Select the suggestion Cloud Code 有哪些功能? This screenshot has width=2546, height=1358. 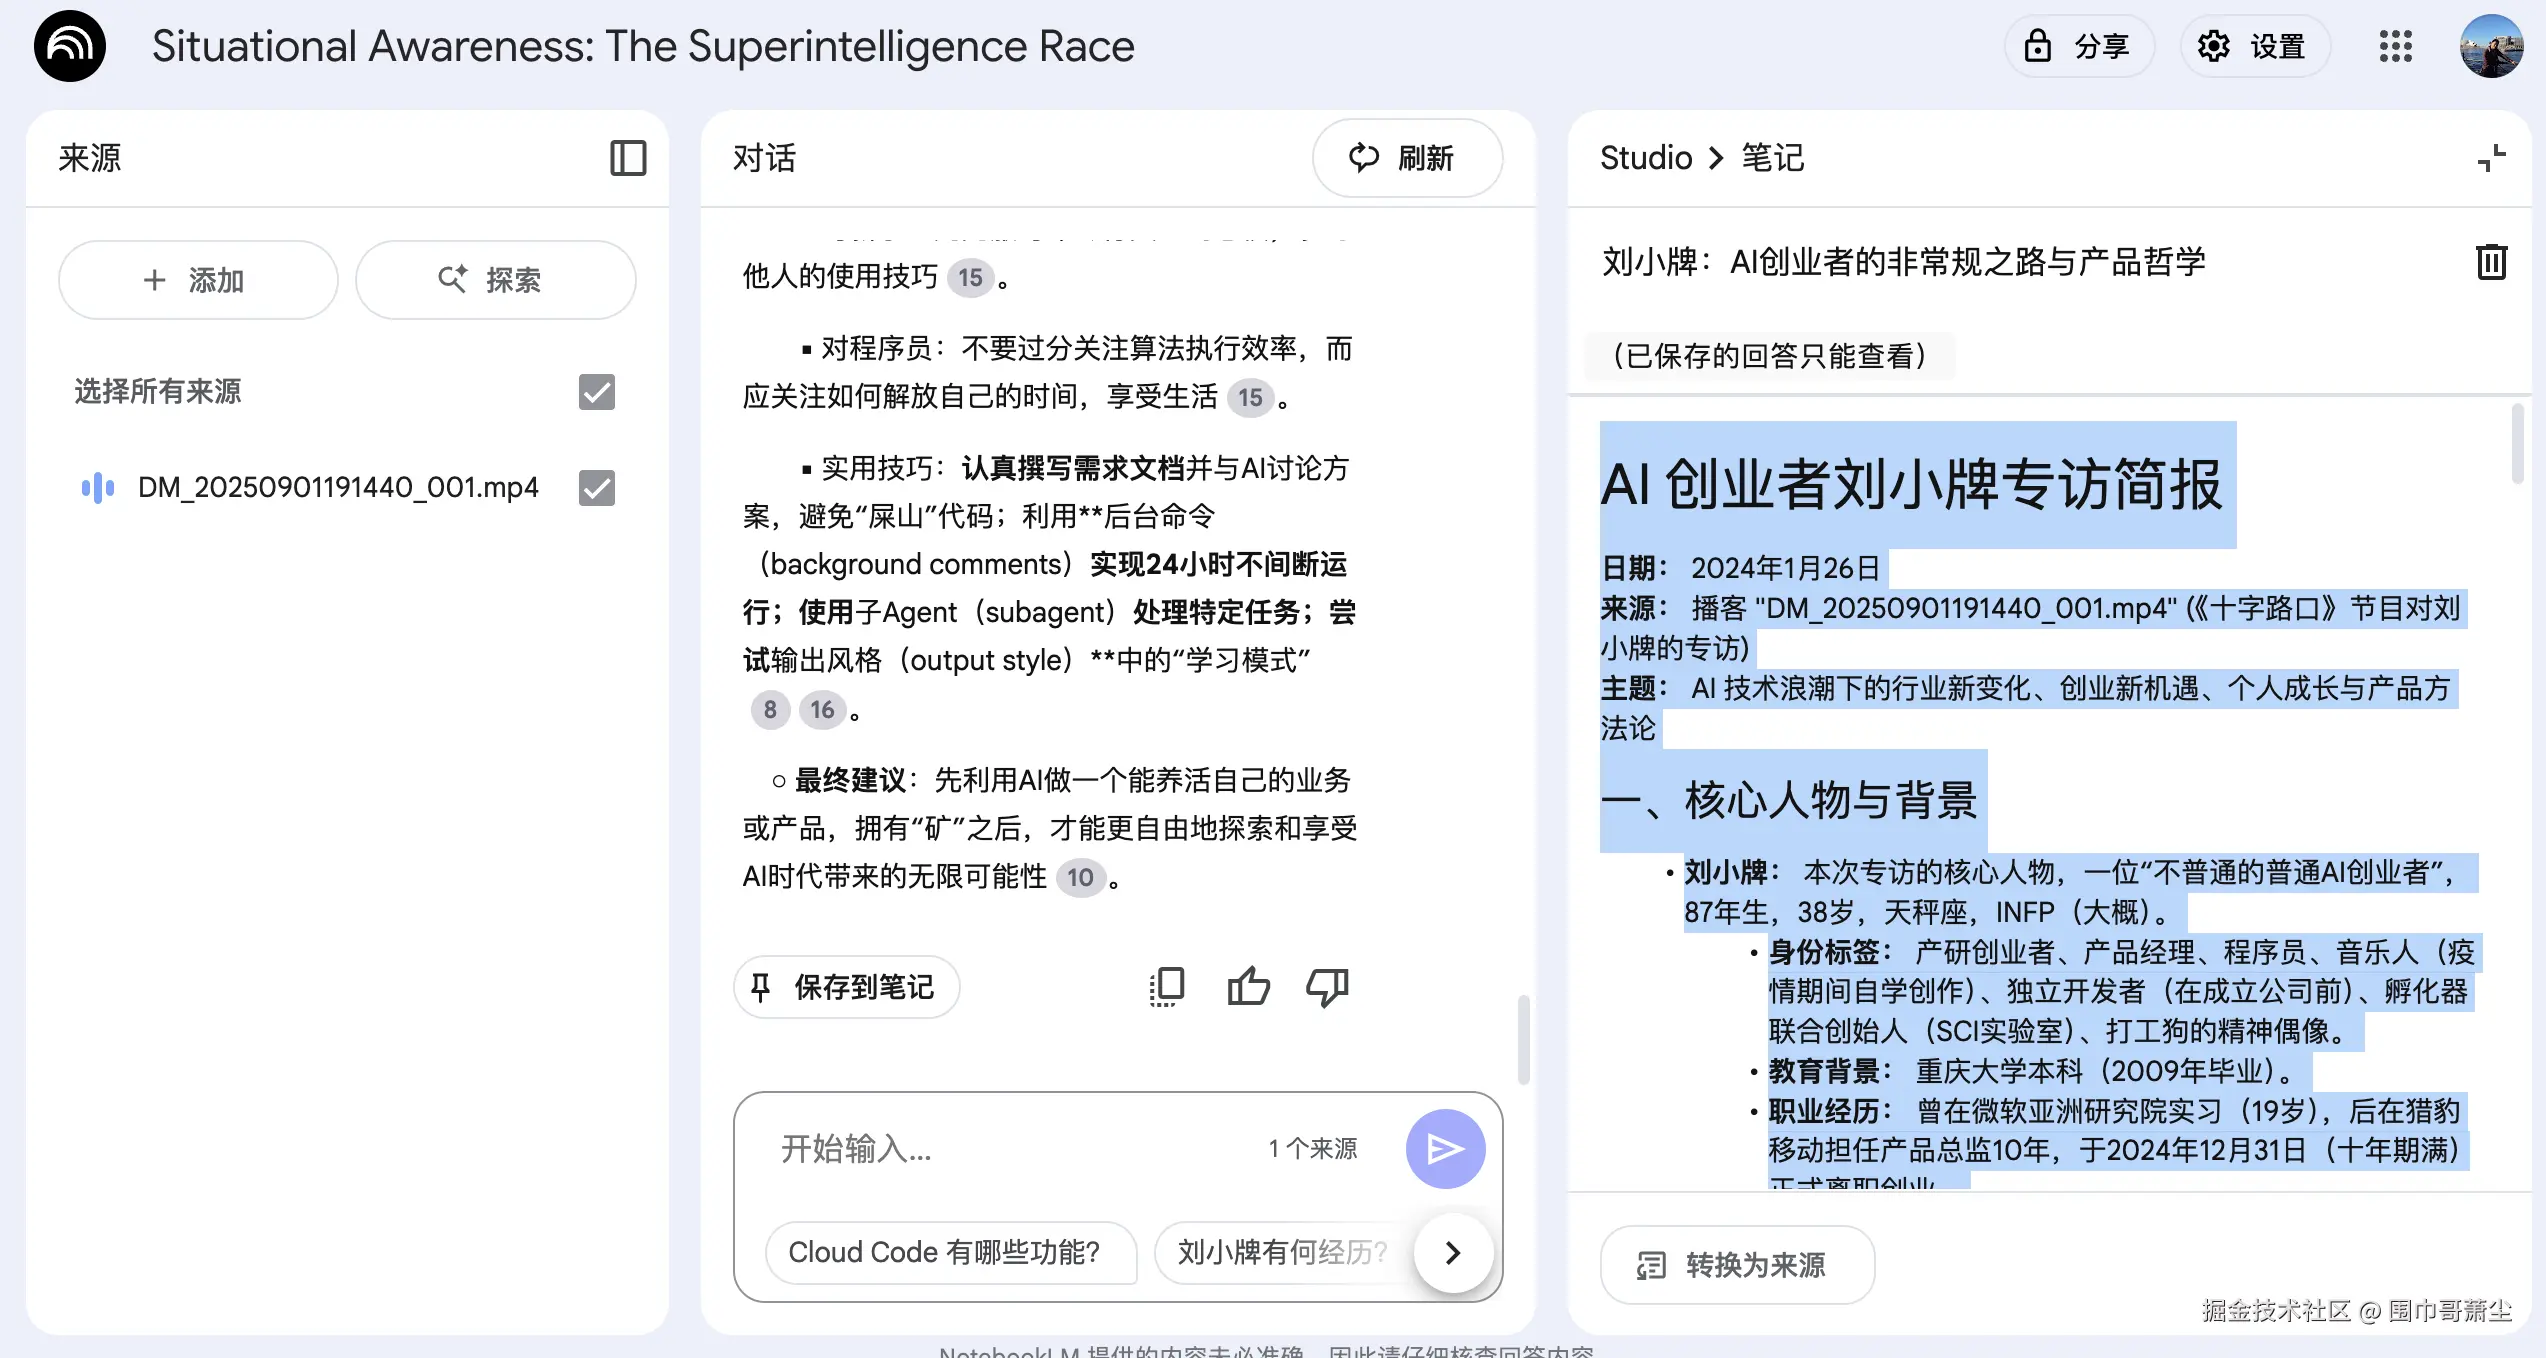(951, 1252)
